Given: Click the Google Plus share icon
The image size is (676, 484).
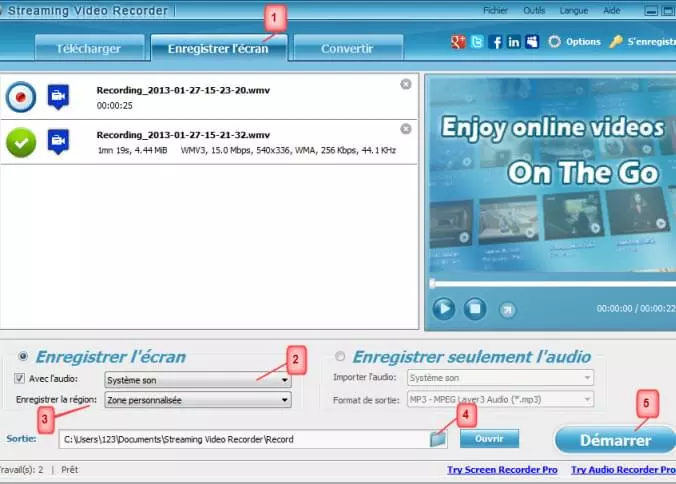Looking at the screenshot, I should pos(458,42).
